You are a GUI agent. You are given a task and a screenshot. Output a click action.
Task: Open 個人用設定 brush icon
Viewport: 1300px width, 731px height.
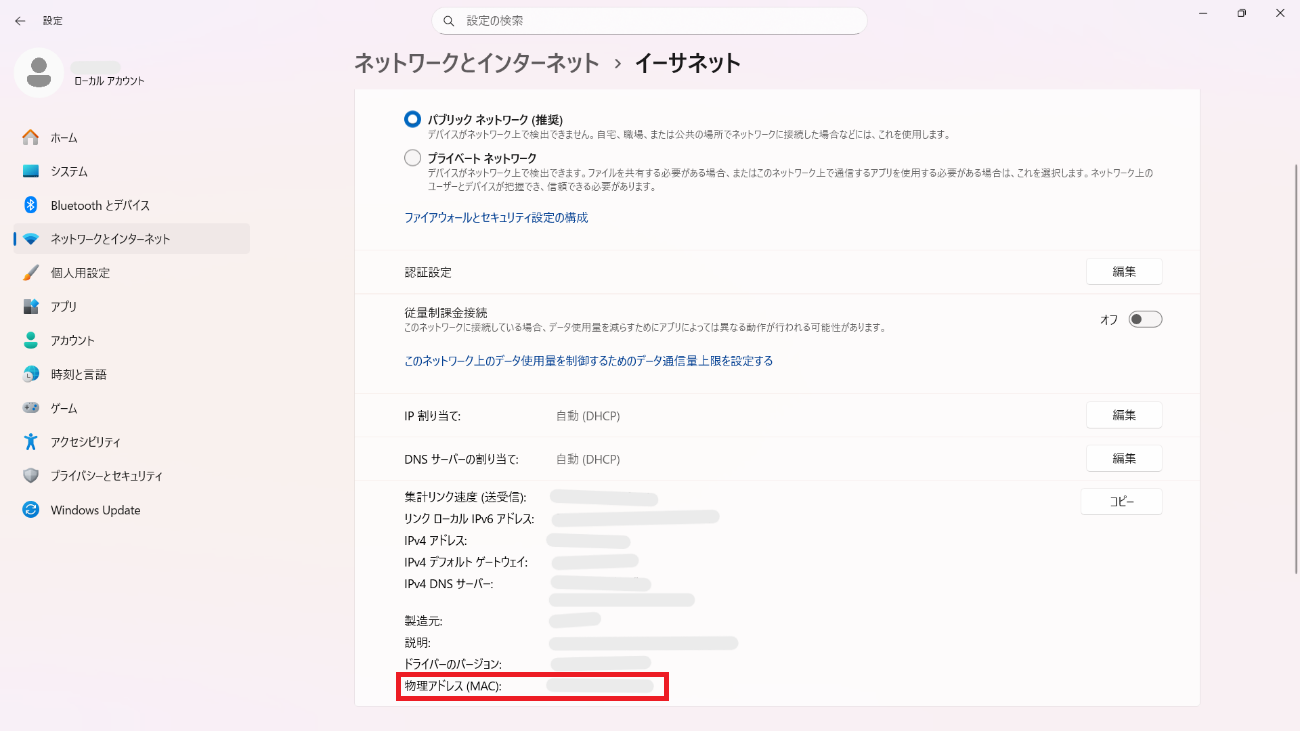31,273
